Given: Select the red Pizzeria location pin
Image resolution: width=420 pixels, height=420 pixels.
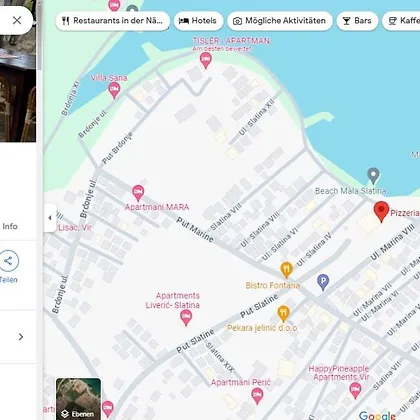Looking at the screenshot, I should 381,211.
